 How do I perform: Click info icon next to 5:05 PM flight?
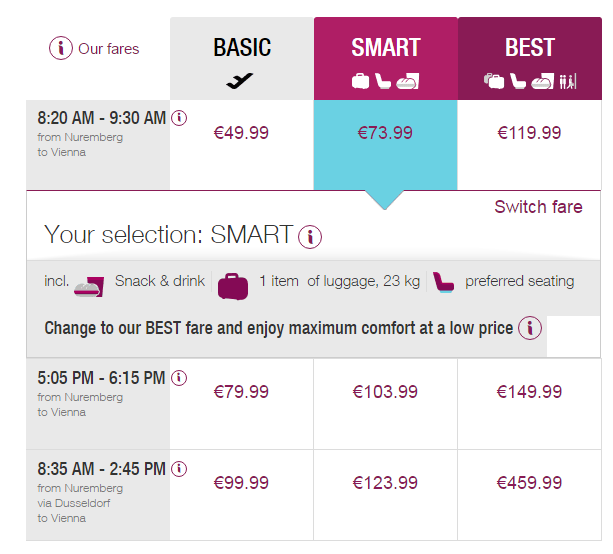point(179,378)
